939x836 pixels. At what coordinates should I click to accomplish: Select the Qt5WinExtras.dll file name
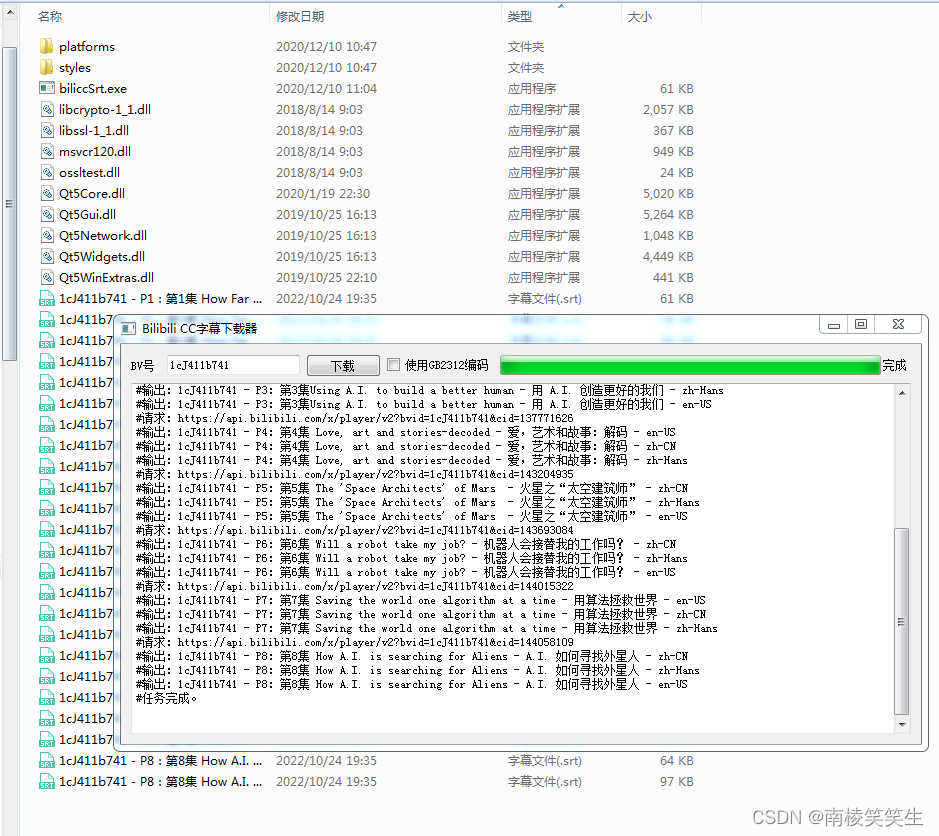coord(106,277)
